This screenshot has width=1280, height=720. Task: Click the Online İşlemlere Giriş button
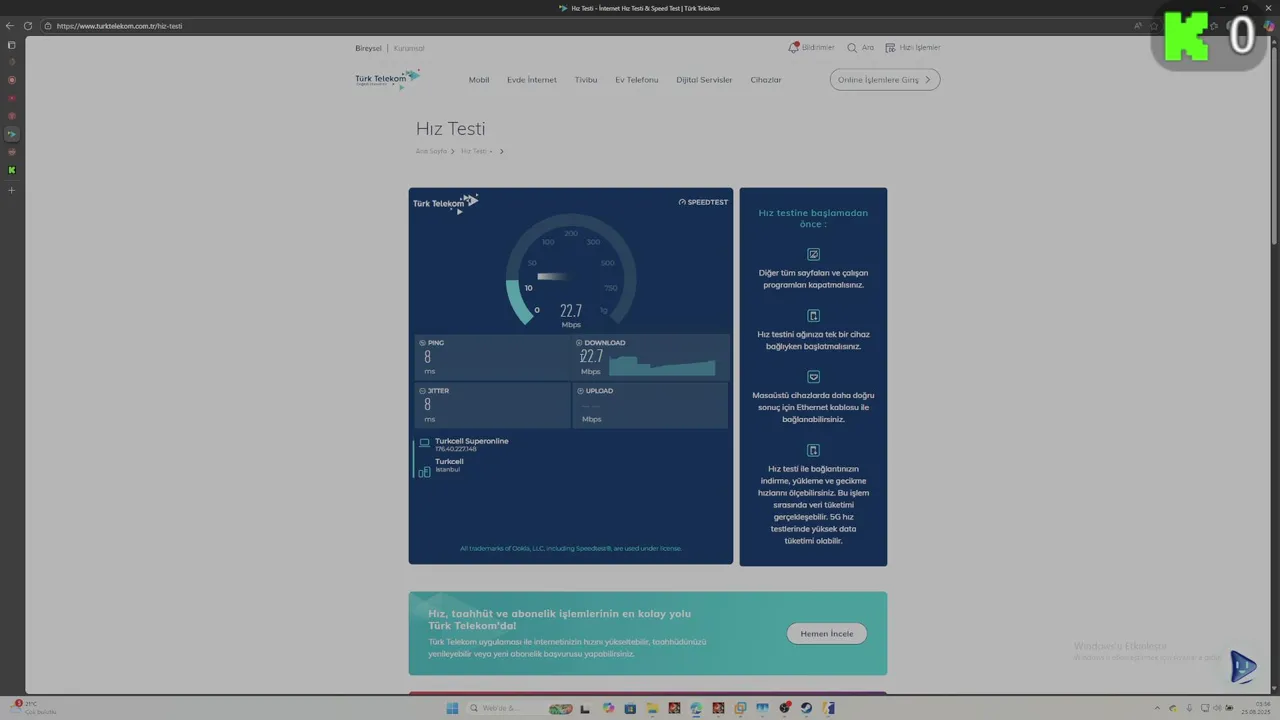coord(885,80)
